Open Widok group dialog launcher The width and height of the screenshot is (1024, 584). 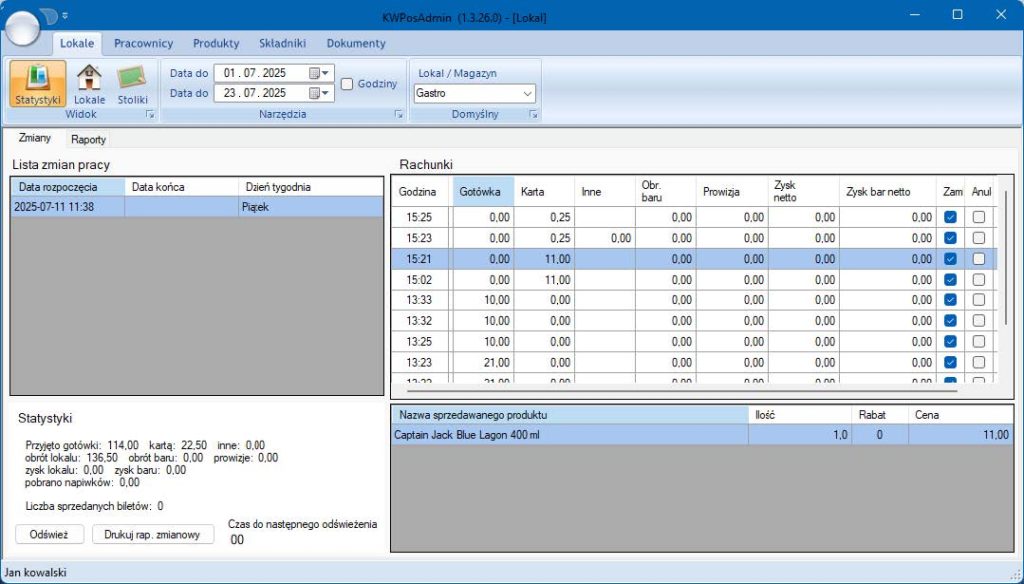(150, 116)
